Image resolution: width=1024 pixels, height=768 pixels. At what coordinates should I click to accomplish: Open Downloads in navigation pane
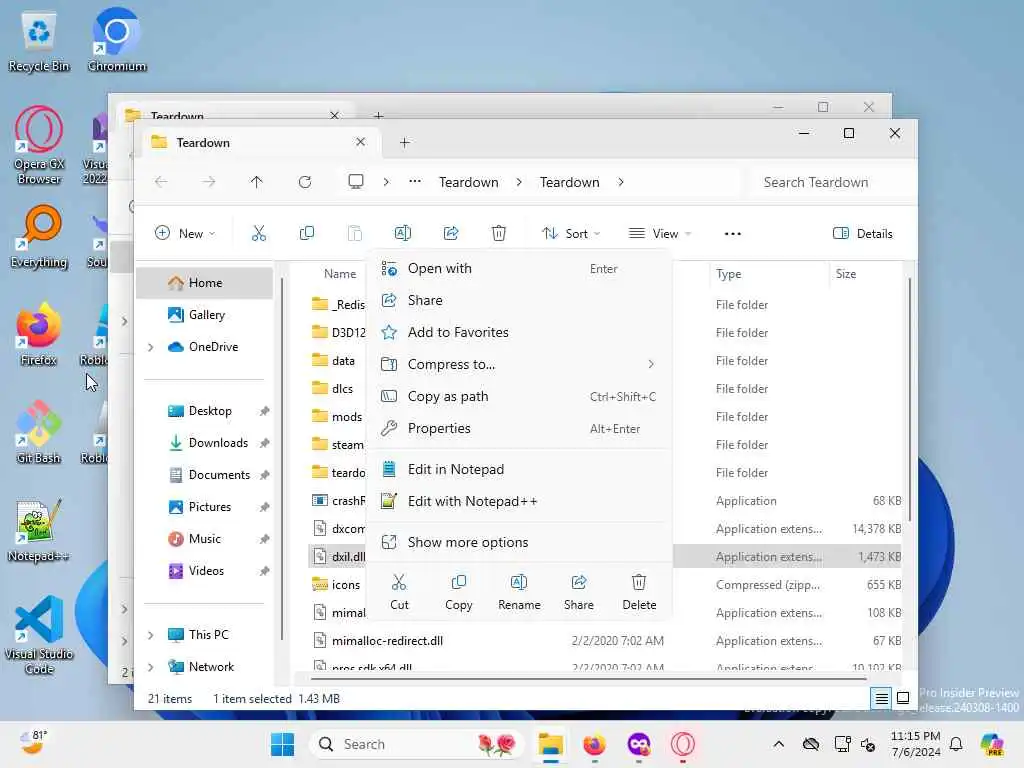[x=204, y=443]
